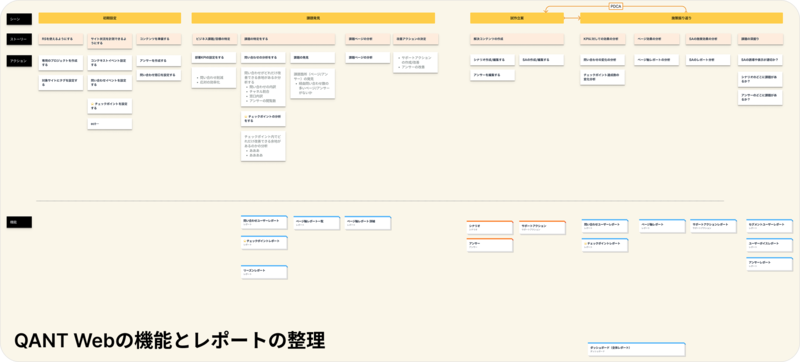Open feature card ページ毎レポート詳細
Screen dimensions: 800x362
[368, 223]
